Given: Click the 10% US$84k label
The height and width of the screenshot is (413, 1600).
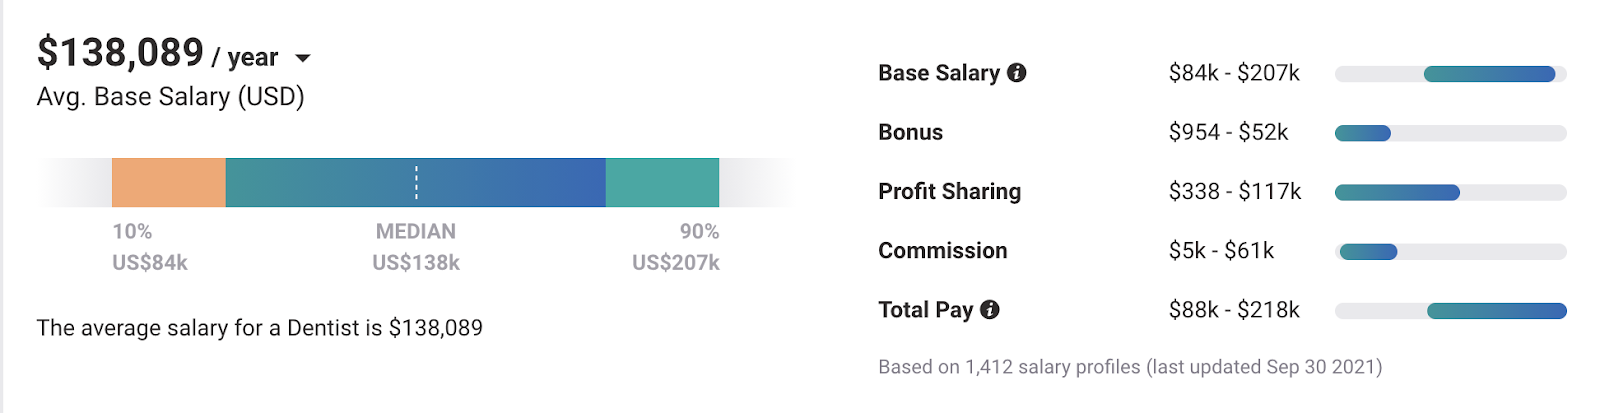Looking at the screenshot, I should click(x=150, y=247).
